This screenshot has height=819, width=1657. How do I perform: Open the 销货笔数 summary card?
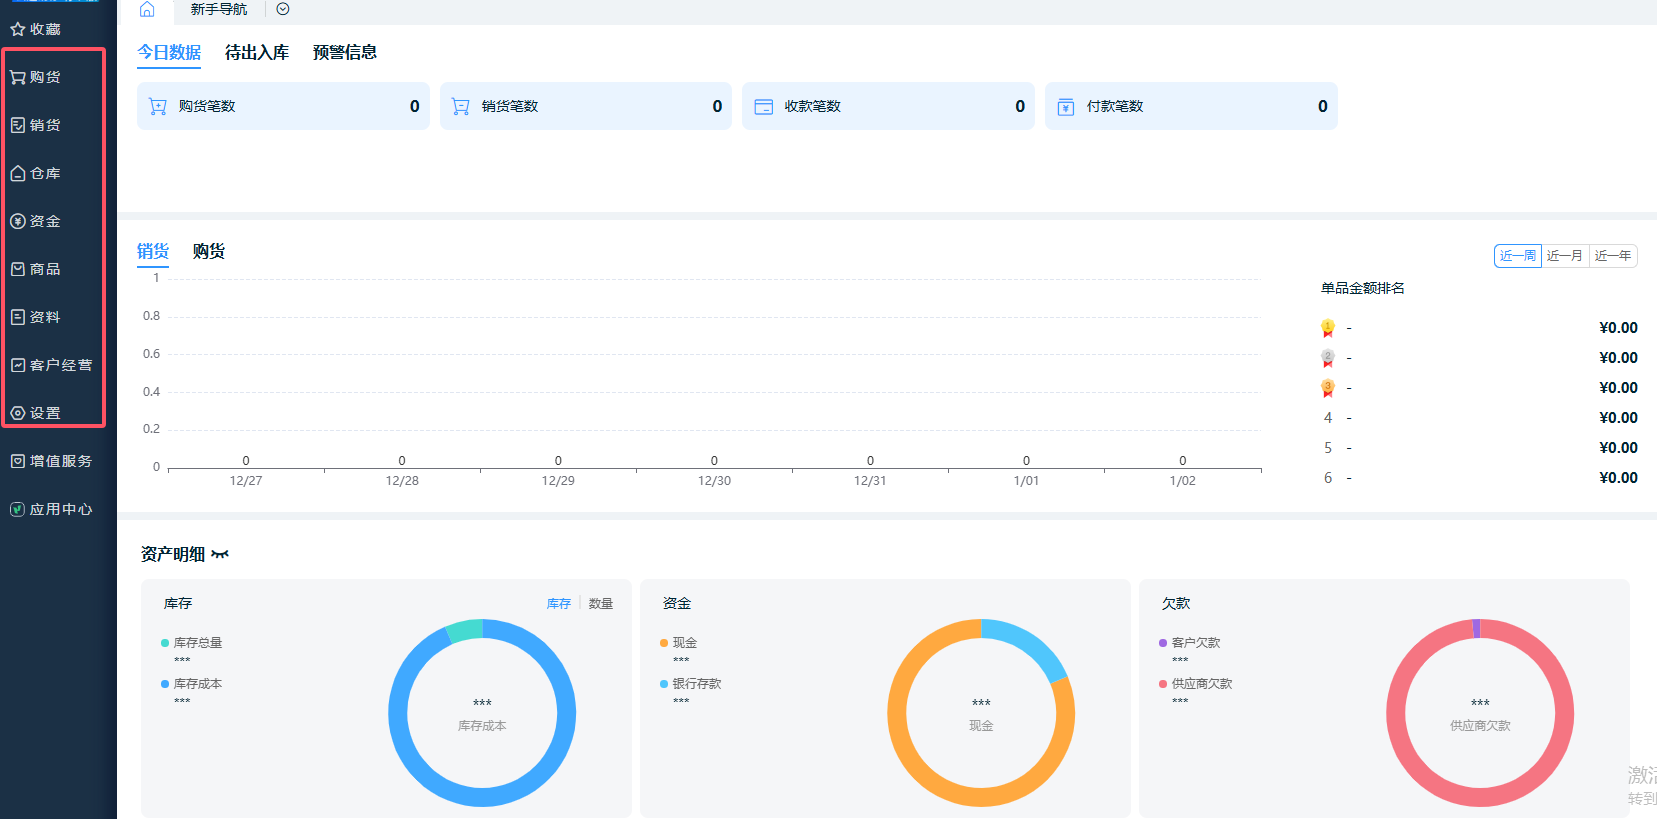(x=586, y=106)
